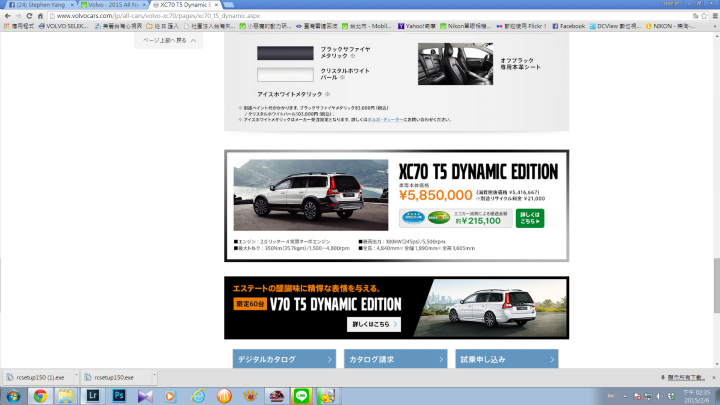Reload the current page
720x405 pixels.
(x=29, y=16)
